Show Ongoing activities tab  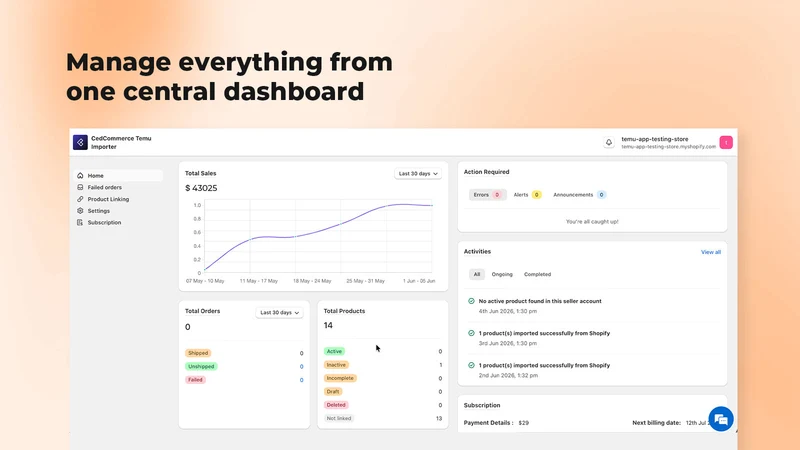tap(502, 274)
